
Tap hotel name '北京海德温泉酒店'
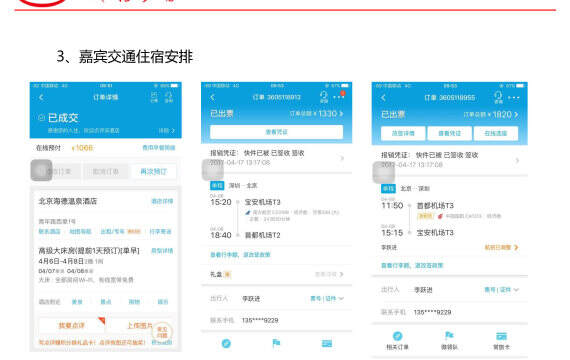tap(68, 201)
